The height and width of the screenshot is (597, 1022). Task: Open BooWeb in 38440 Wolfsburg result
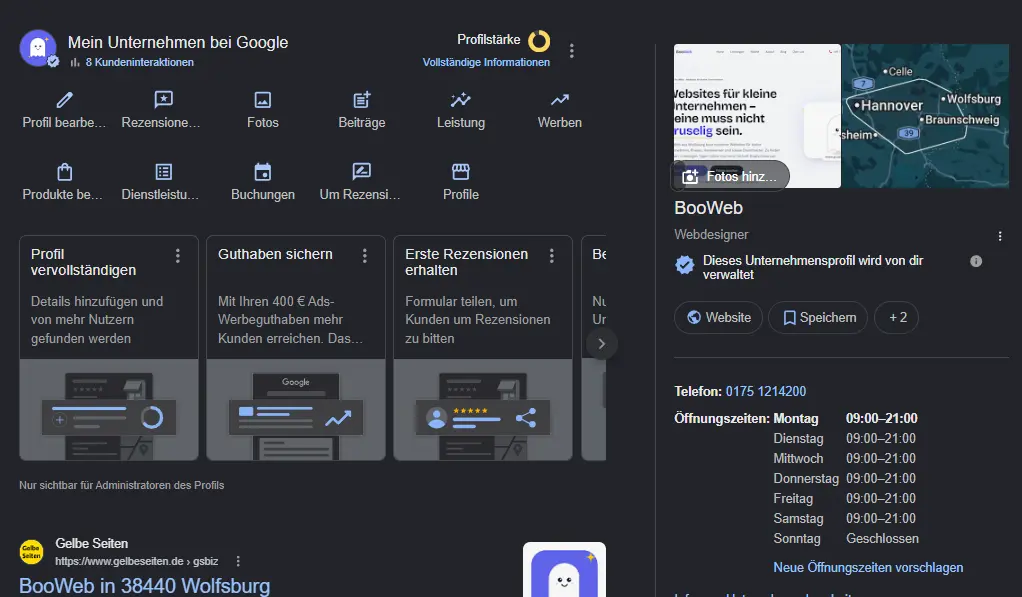tap(145, 585)
